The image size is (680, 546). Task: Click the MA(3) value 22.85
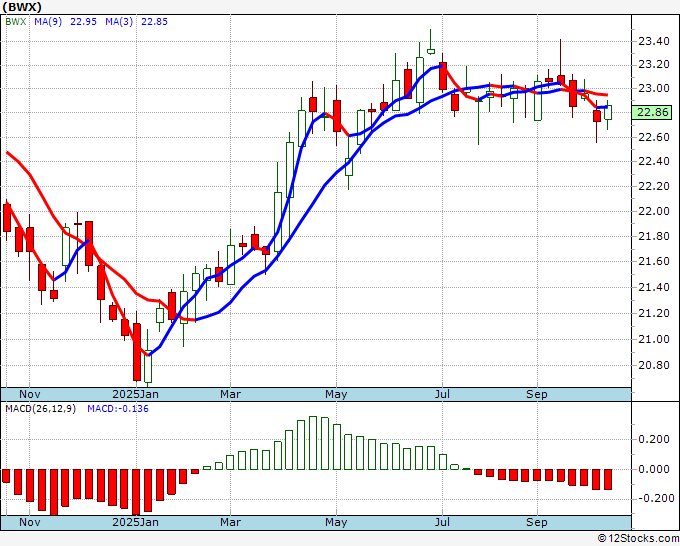(x=154, y=22)
